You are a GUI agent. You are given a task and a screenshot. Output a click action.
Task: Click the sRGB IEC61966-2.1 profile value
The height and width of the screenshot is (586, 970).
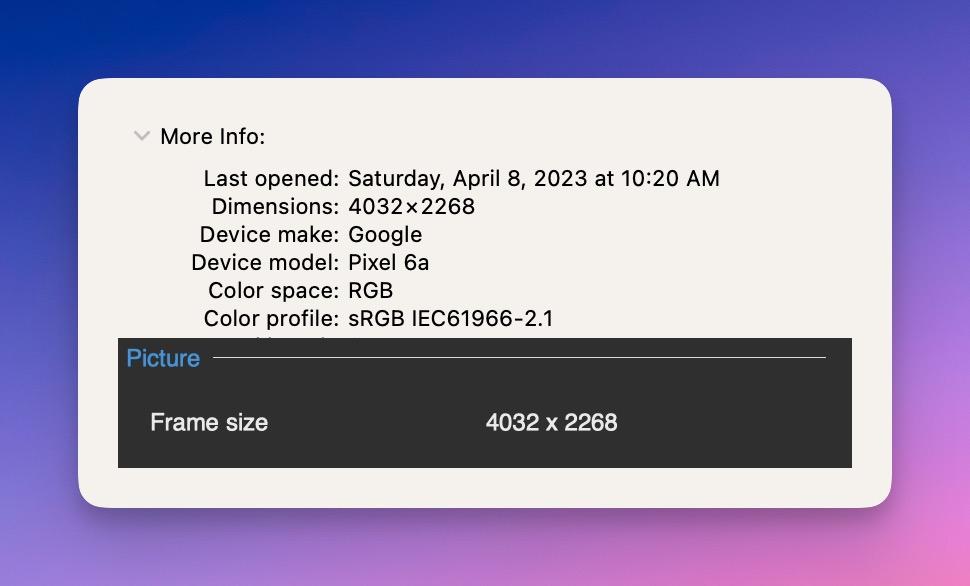click(x=450, y=319)
